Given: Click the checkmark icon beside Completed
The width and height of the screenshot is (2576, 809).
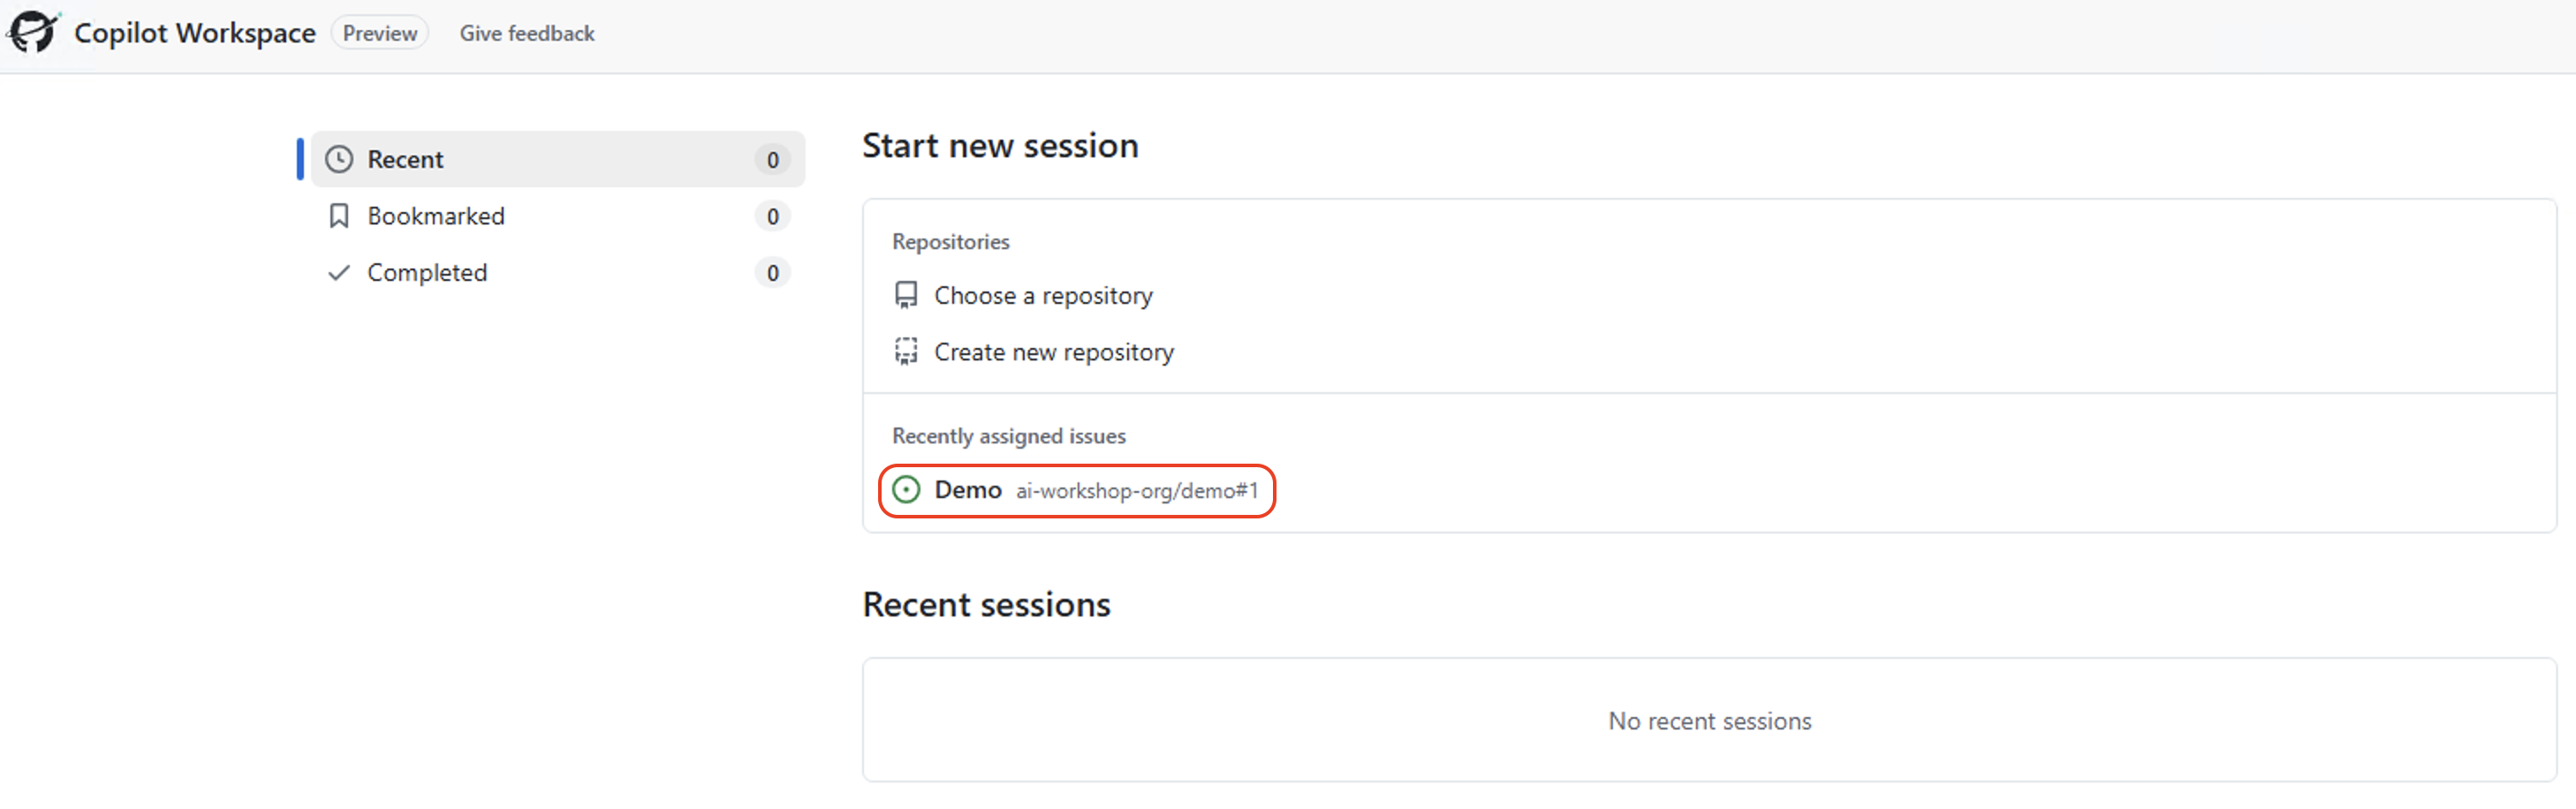Looking at the screenshot, I should pyautogui.click(x=339, y=272).
